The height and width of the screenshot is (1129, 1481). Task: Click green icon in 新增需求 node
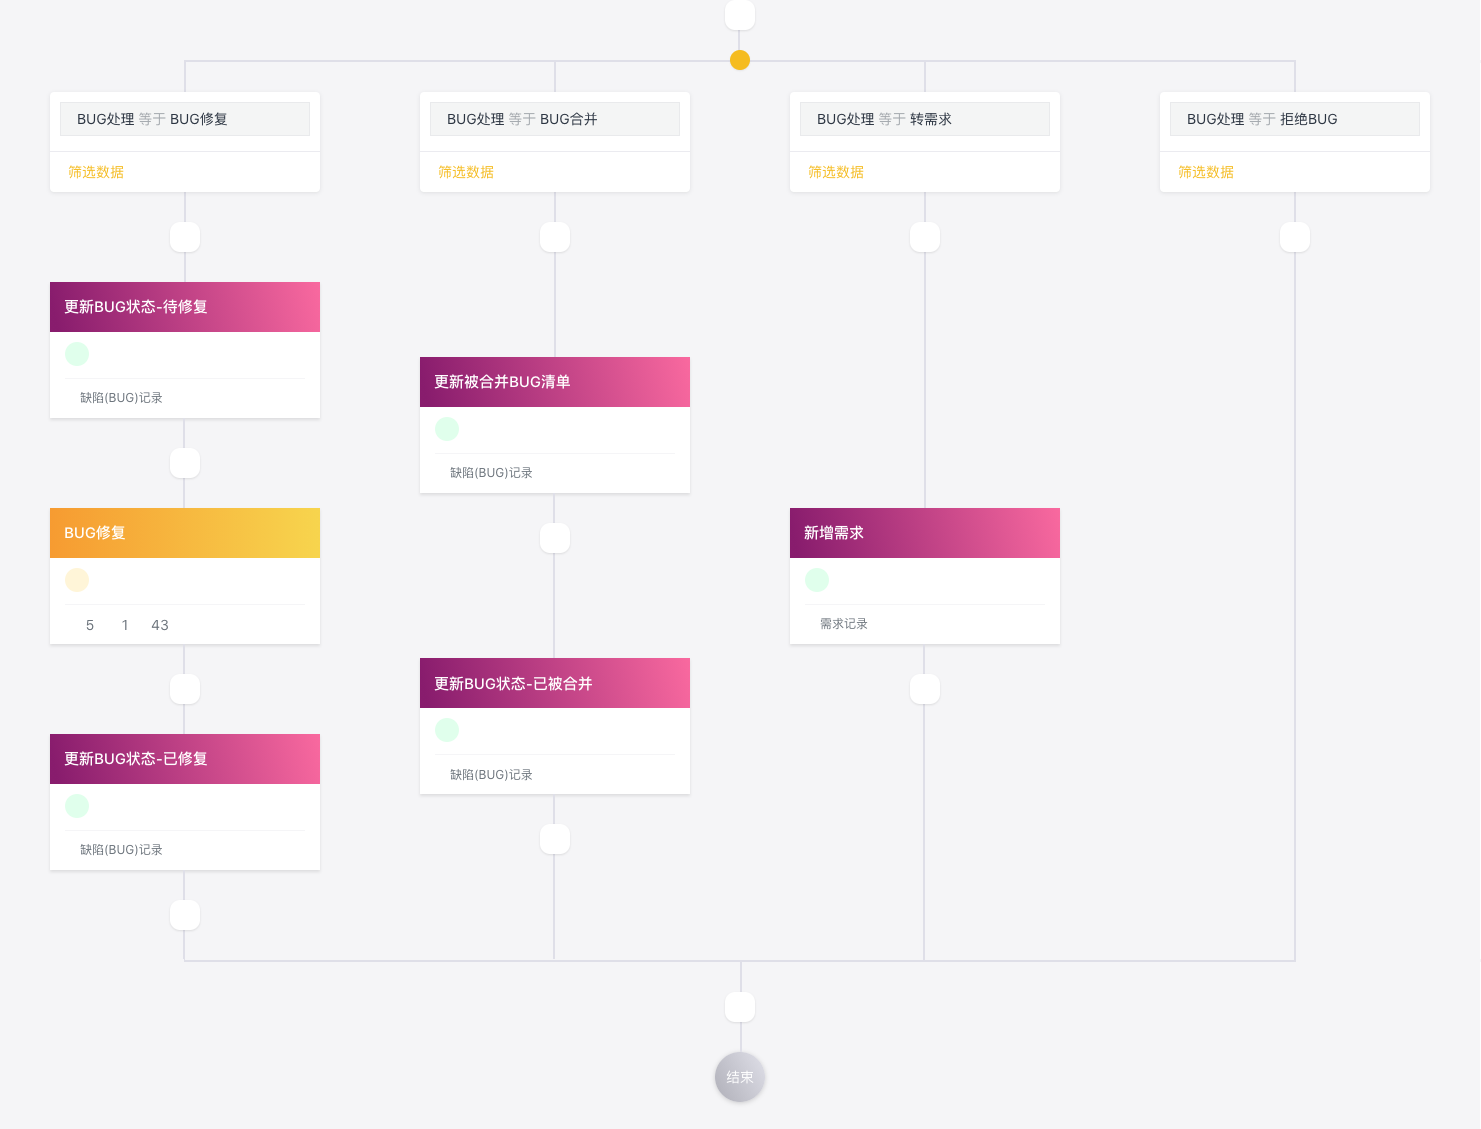coord(817,580)
